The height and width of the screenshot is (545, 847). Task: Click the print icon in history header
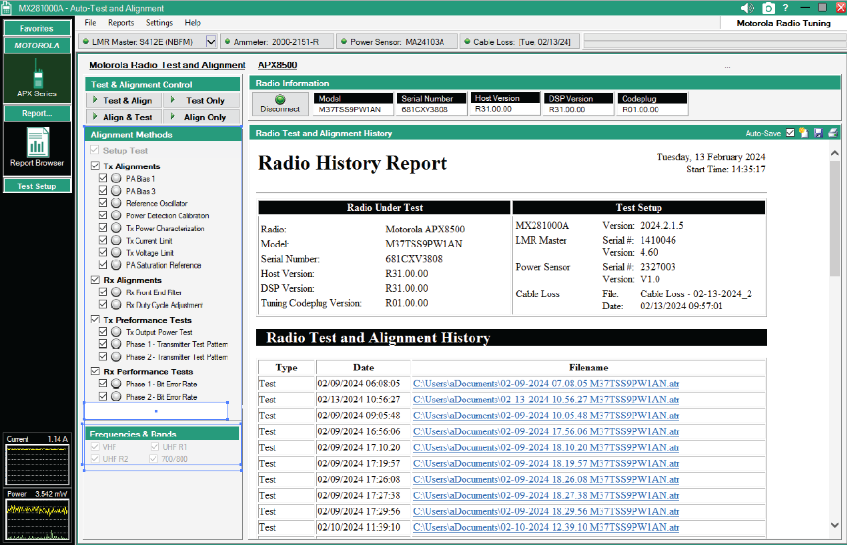833,133
